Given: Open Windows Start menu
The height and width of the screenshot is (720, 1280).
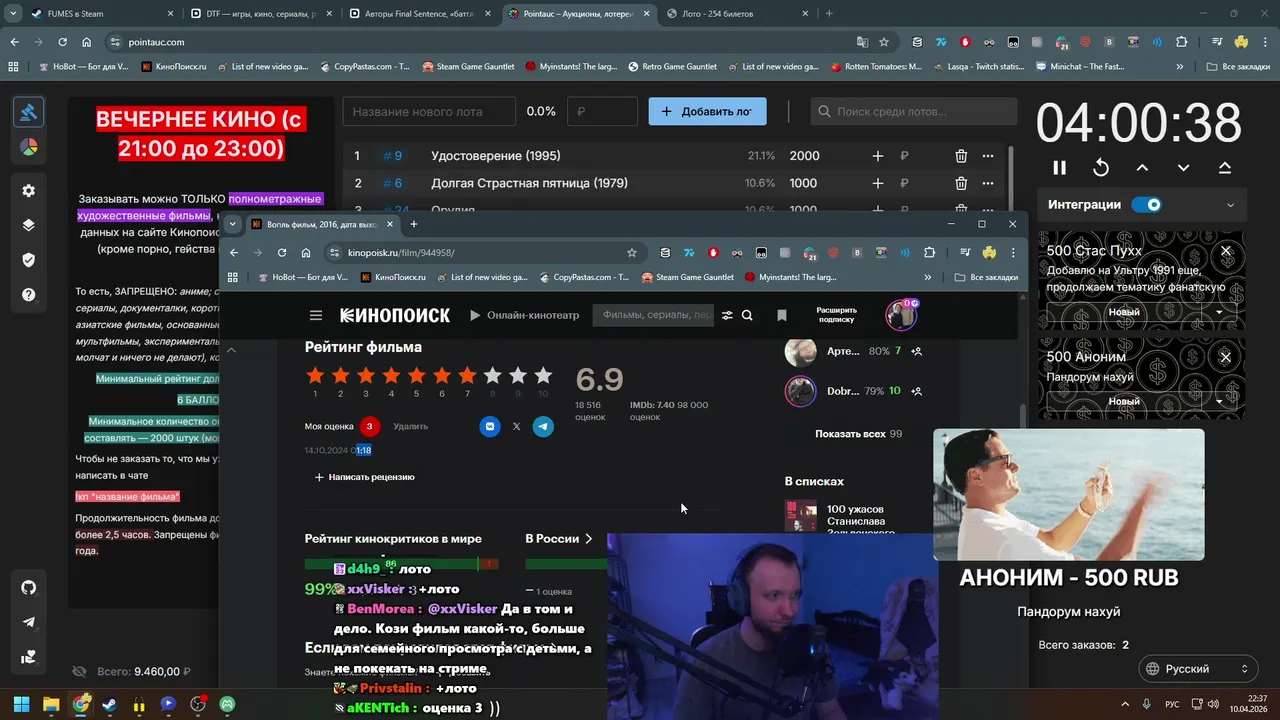Looking at the screenshot, I should (21, 704).
